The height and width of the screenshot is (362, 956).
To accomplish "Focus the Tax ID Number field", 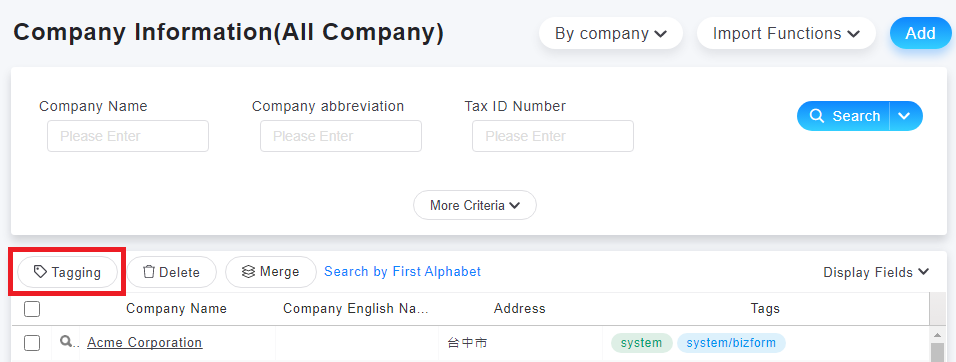I will [553, 136].
